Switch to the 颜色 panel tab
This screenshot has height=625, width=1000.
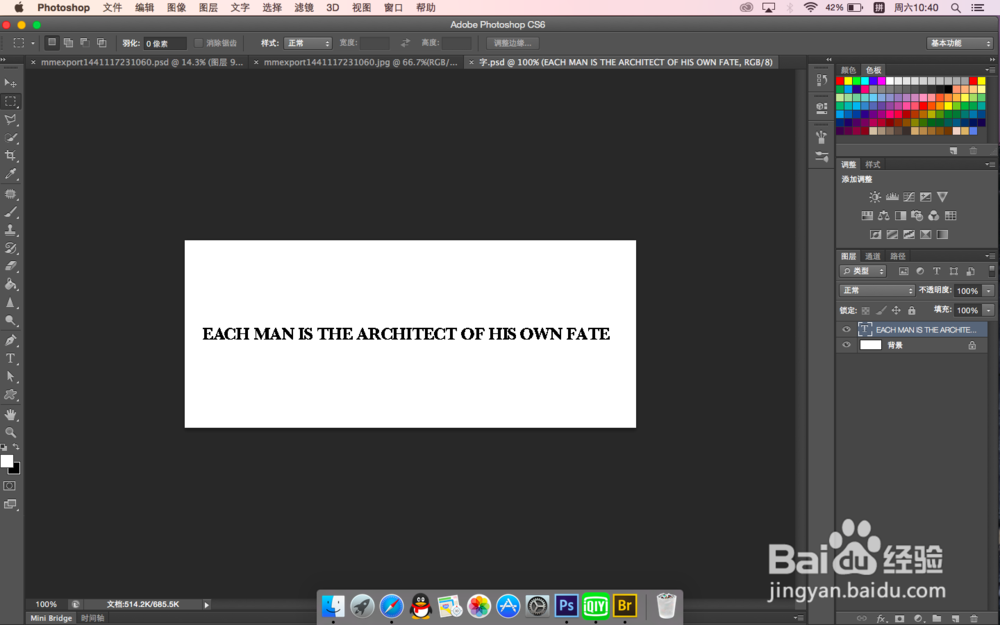[848, 70]
